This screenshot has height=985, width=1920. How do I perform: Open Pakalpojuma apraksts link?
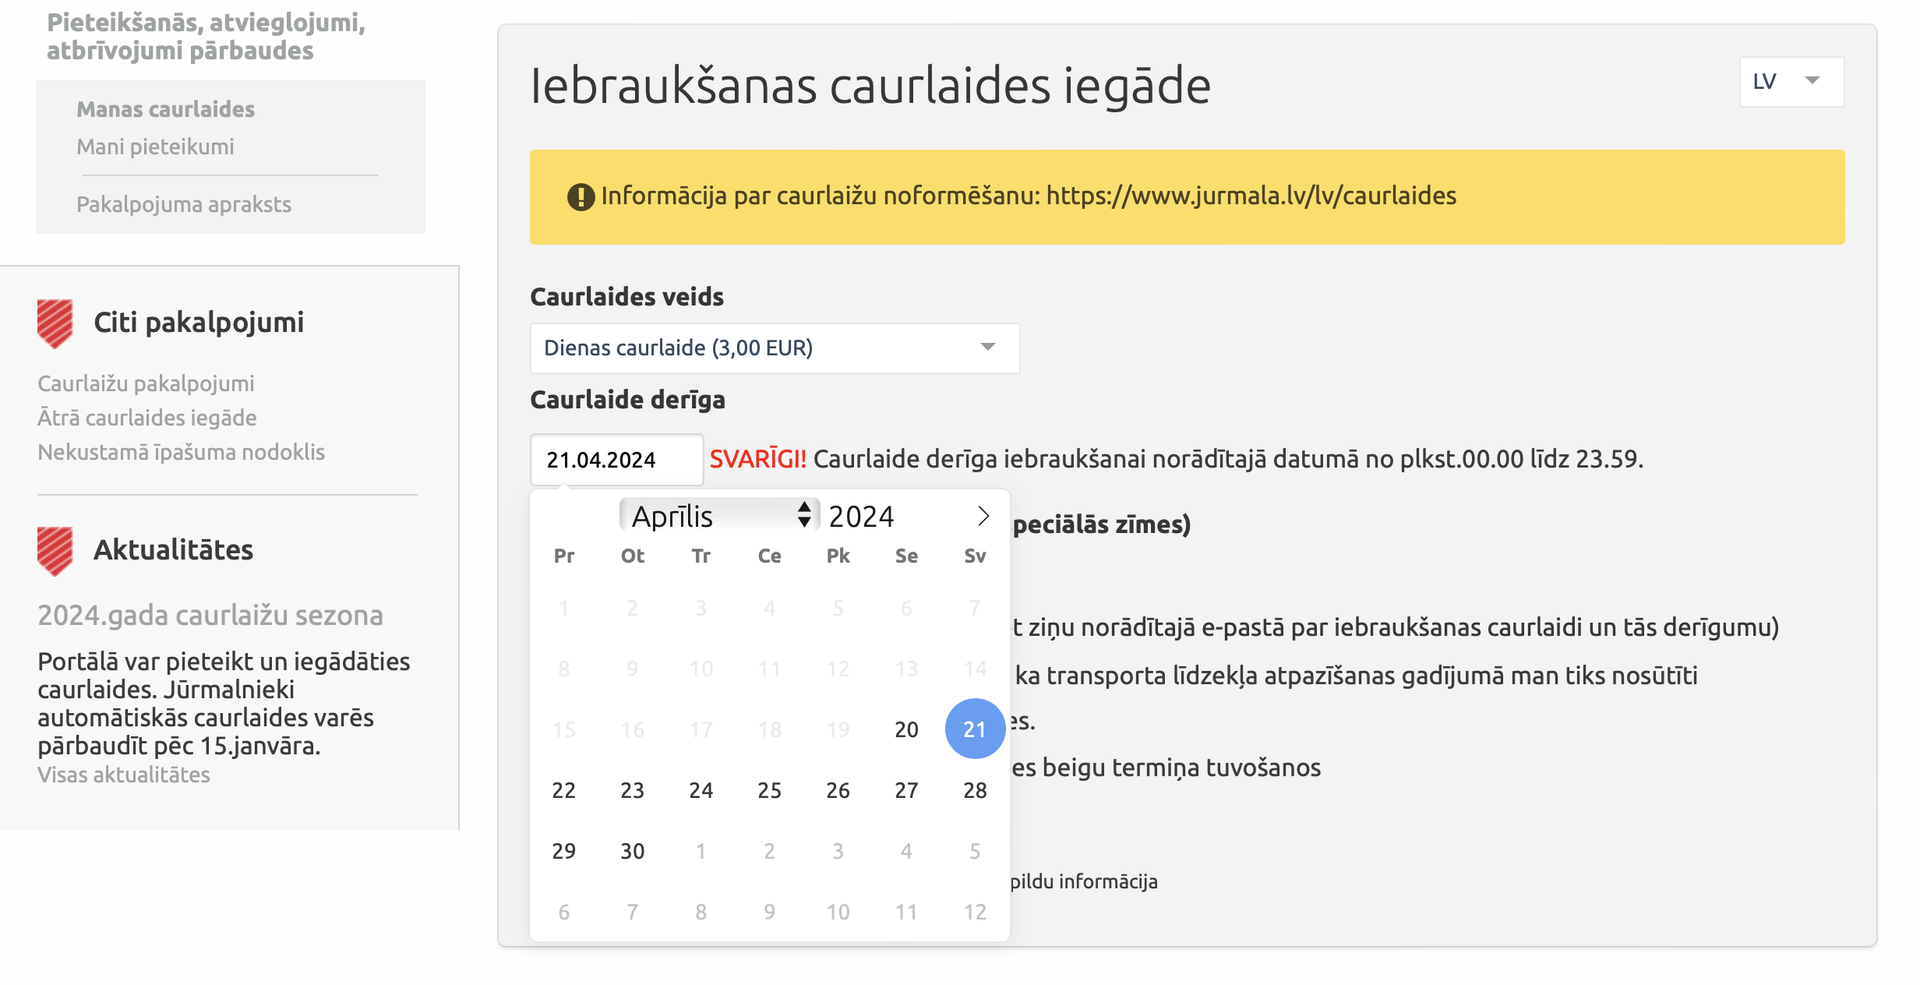tap(184, 204)
